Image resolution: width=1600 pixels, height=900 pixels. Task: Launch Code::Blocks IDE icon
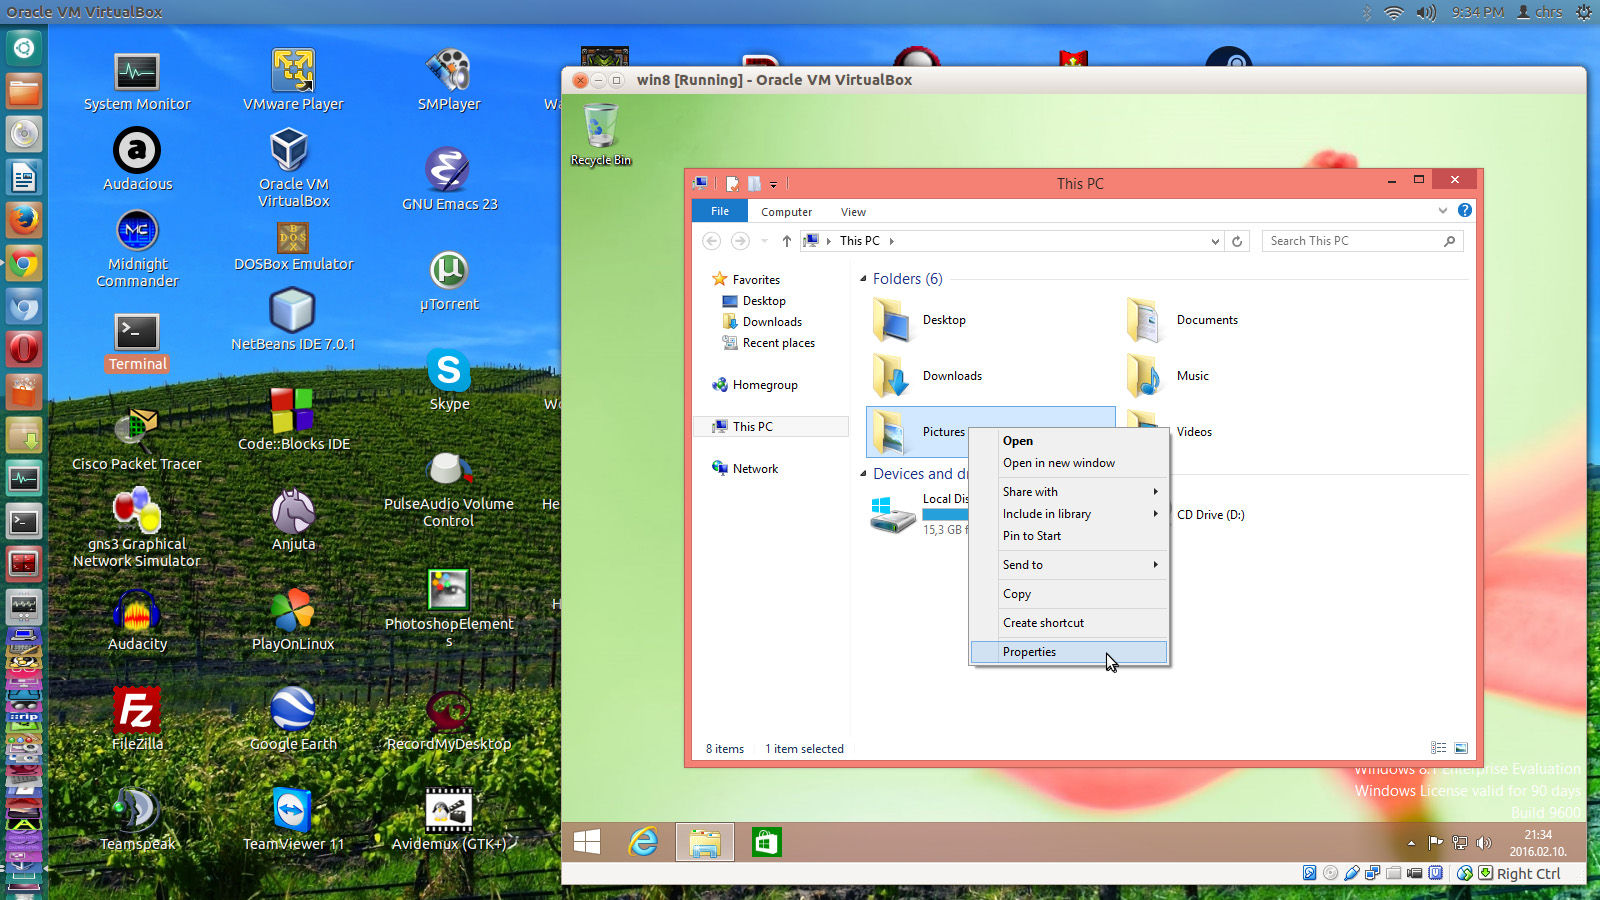(x=293, y=420)
